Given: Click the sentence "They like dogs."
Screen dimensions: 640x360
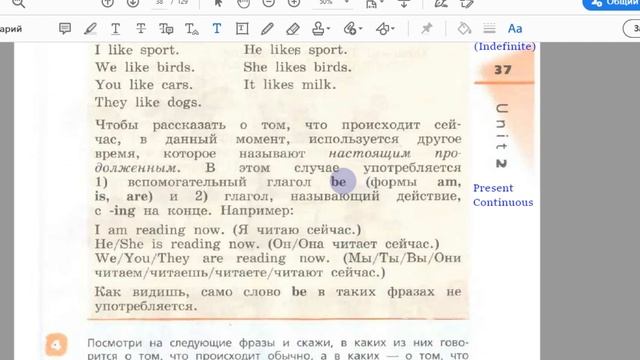Looking at the screenshot, I should (x=148, y=102).
